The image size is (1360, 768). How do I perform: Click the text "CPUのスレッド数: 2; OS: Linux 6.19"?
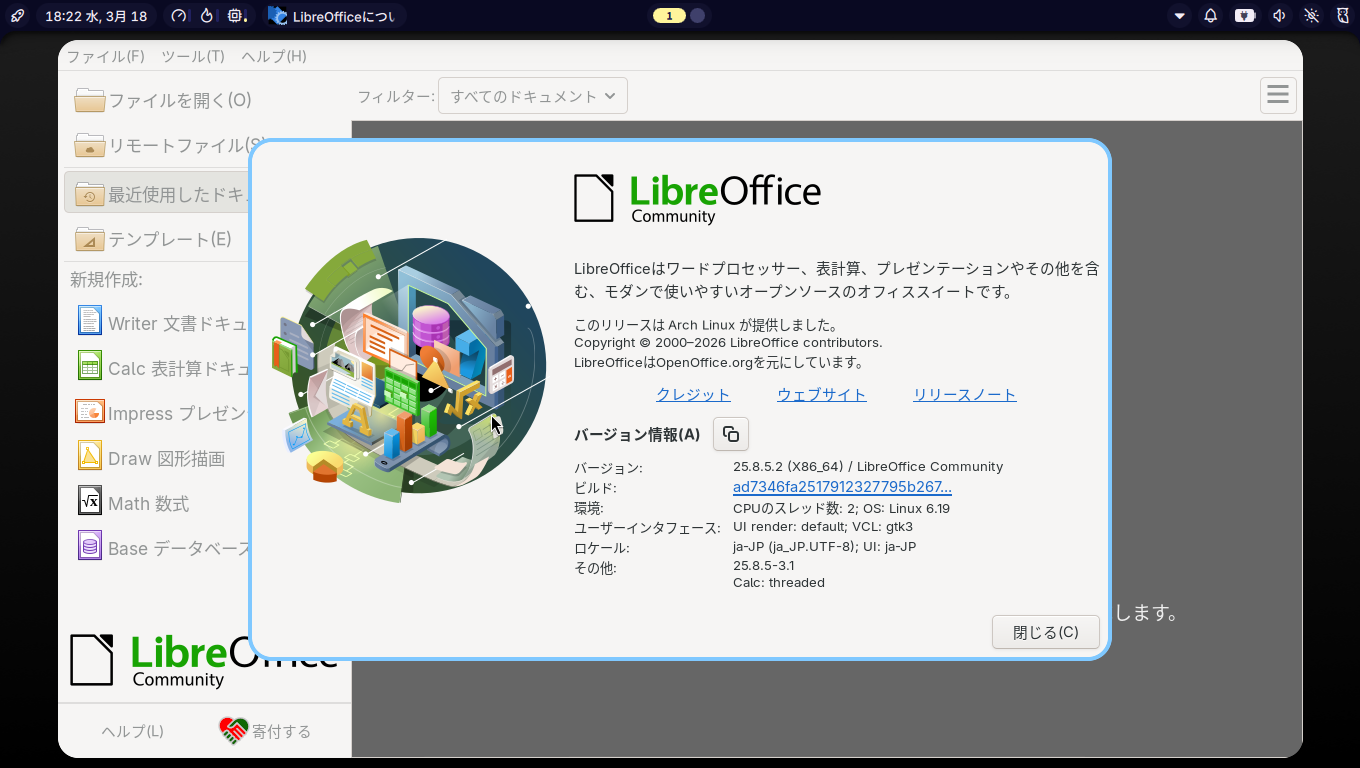pyautogui.click(x=841, y=508)
